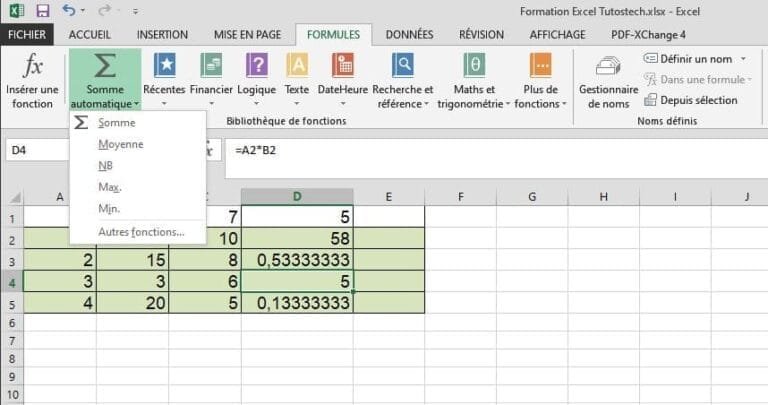Image resolution: width=768 pixels, height=405 pixels.
Task: Switch to the ACCUEIL tab
Action: [x=90, y=35]
